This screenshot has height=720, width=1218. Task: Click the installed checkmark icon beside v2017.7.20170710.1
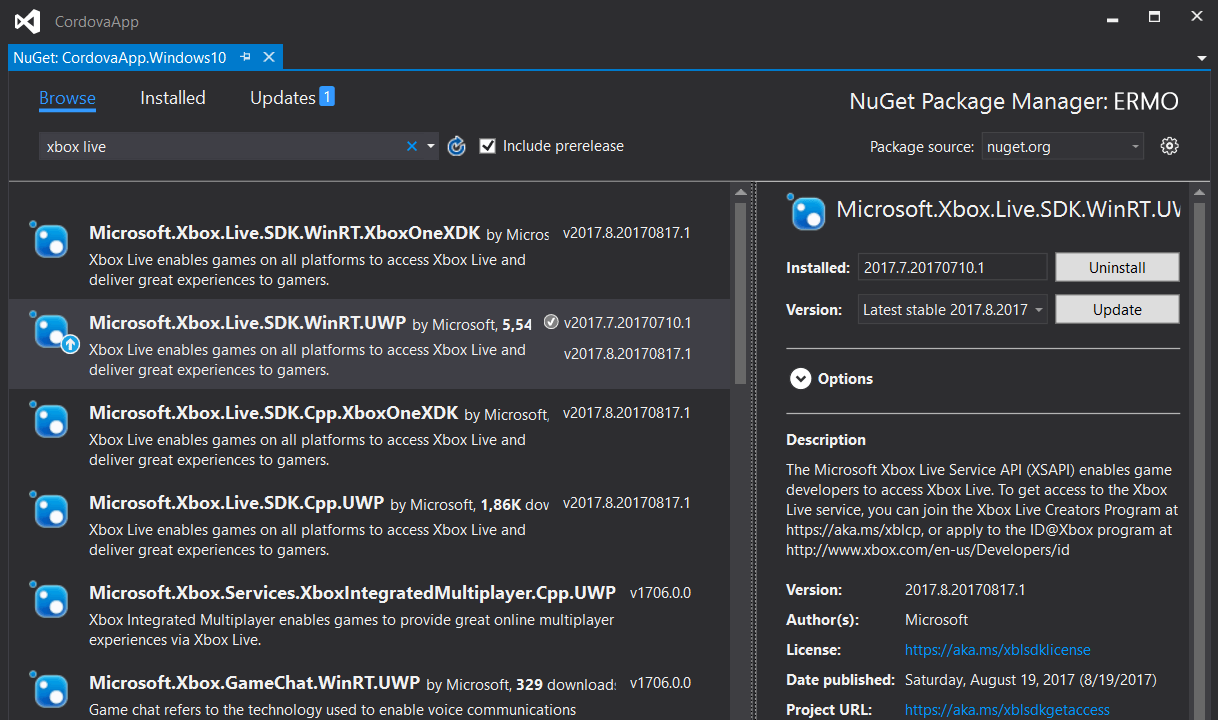point(551,322)
